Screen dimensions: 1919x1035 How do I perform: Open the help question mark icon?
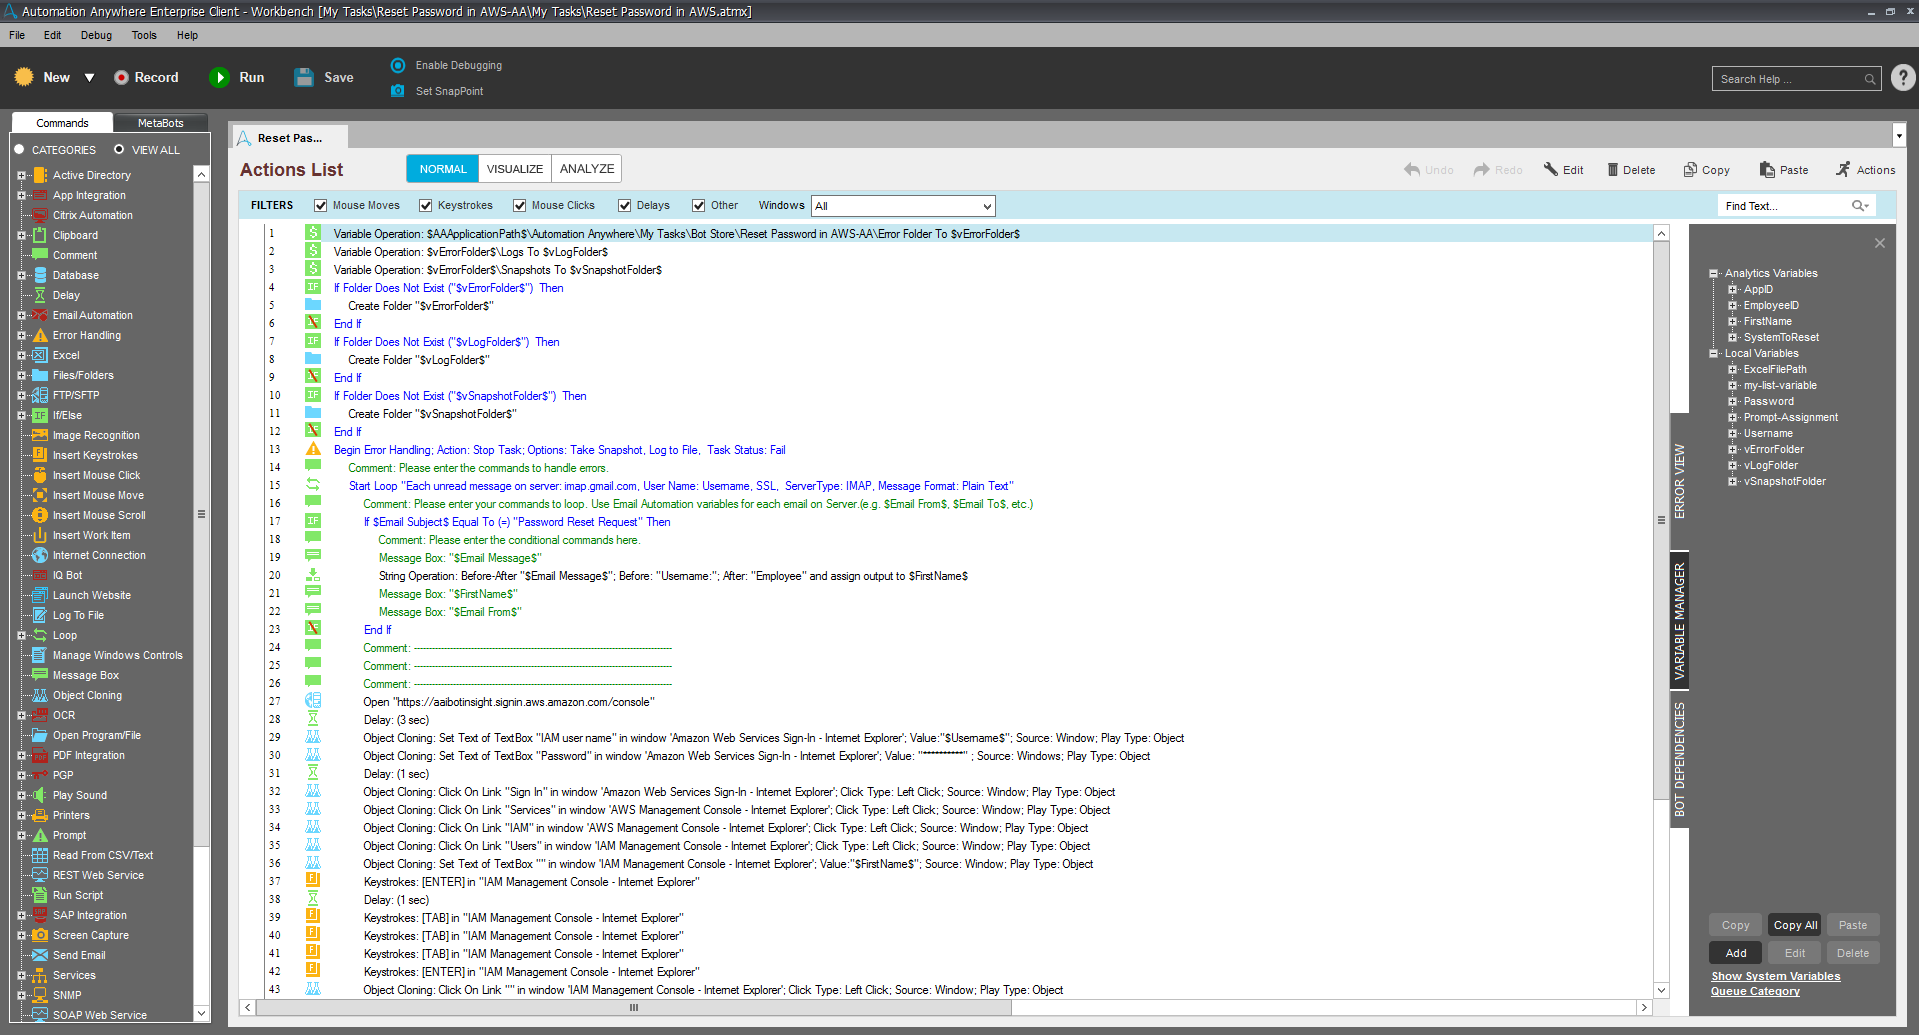(x=1903, y=78)
